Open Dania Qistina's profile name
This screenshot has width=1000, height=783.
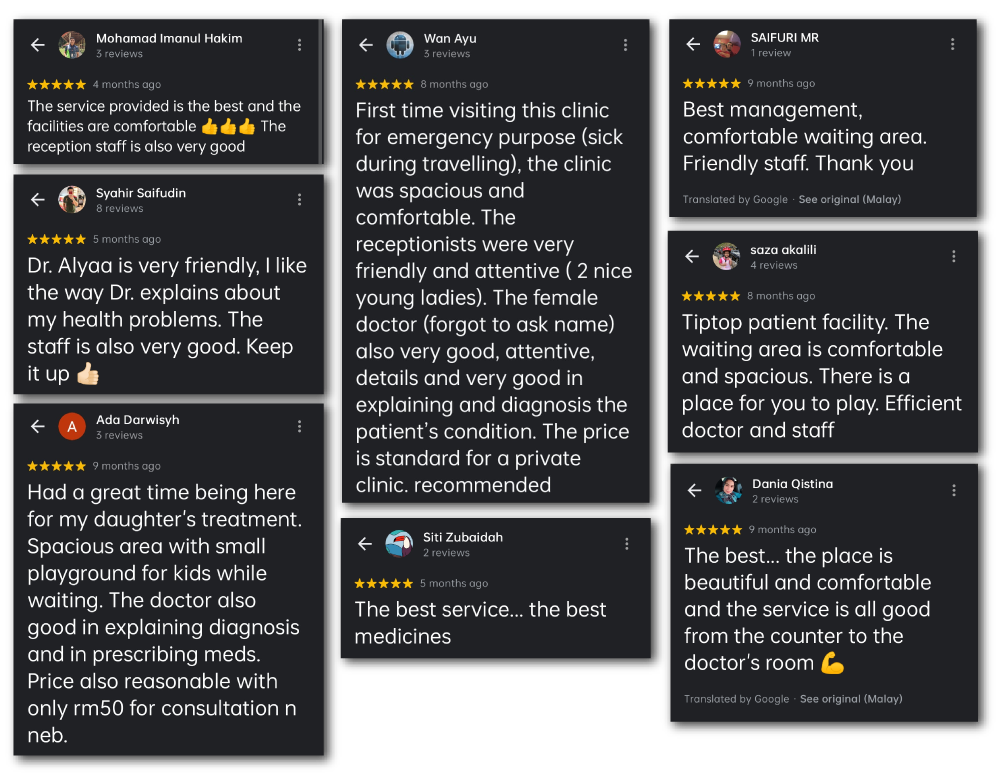point(792,484)
